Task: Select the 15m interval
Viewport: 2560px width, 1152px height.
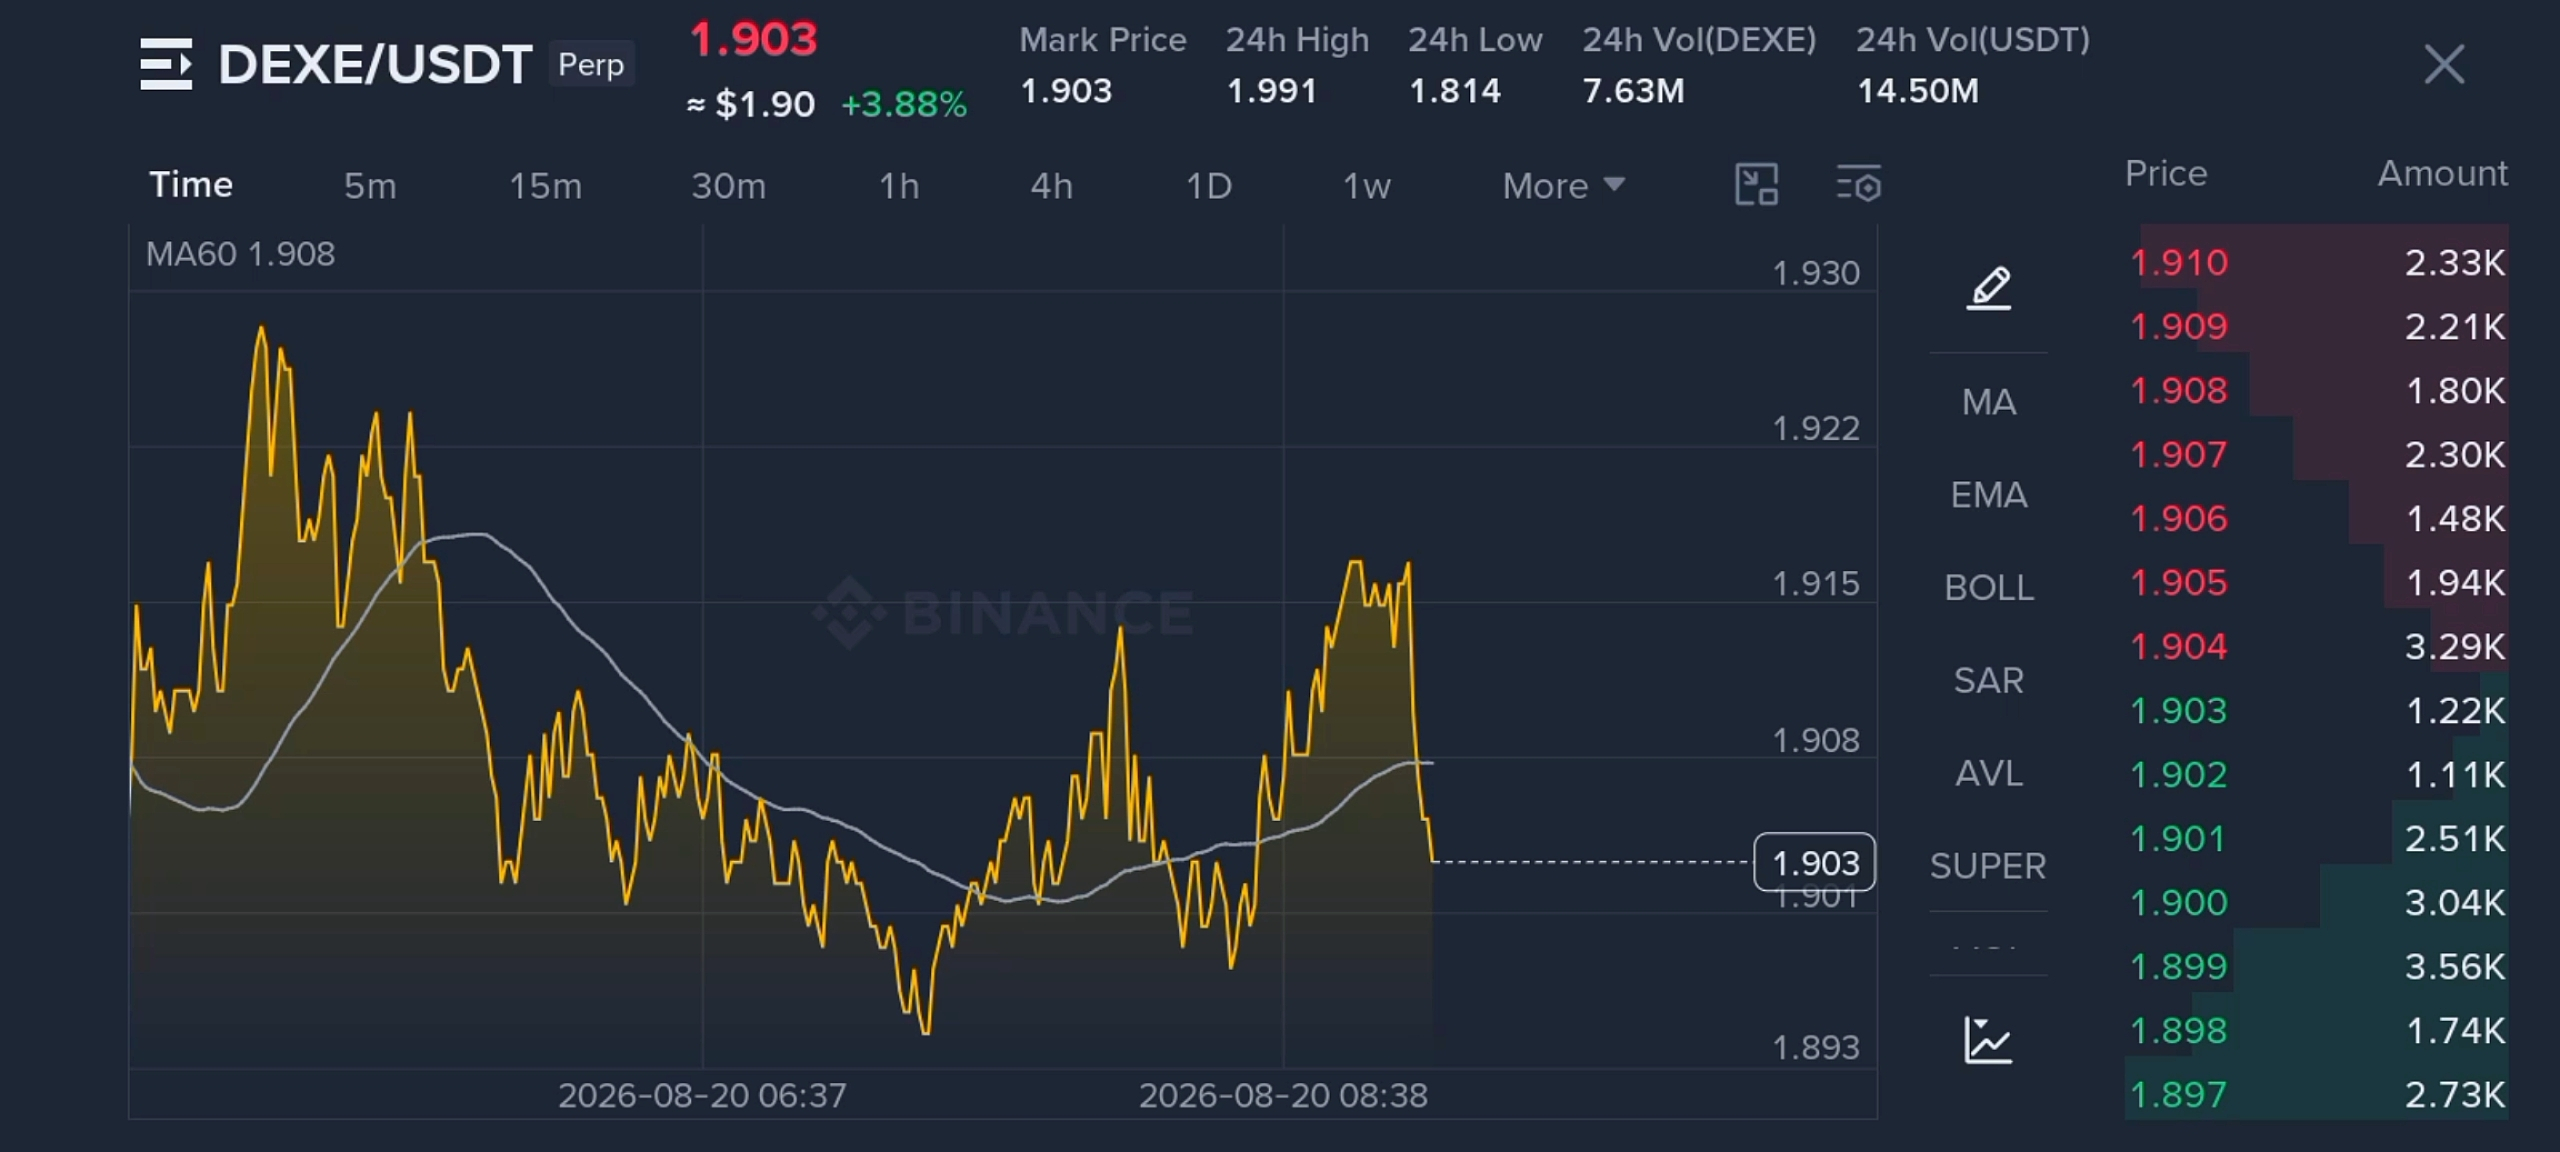Action: pos(545,186)
